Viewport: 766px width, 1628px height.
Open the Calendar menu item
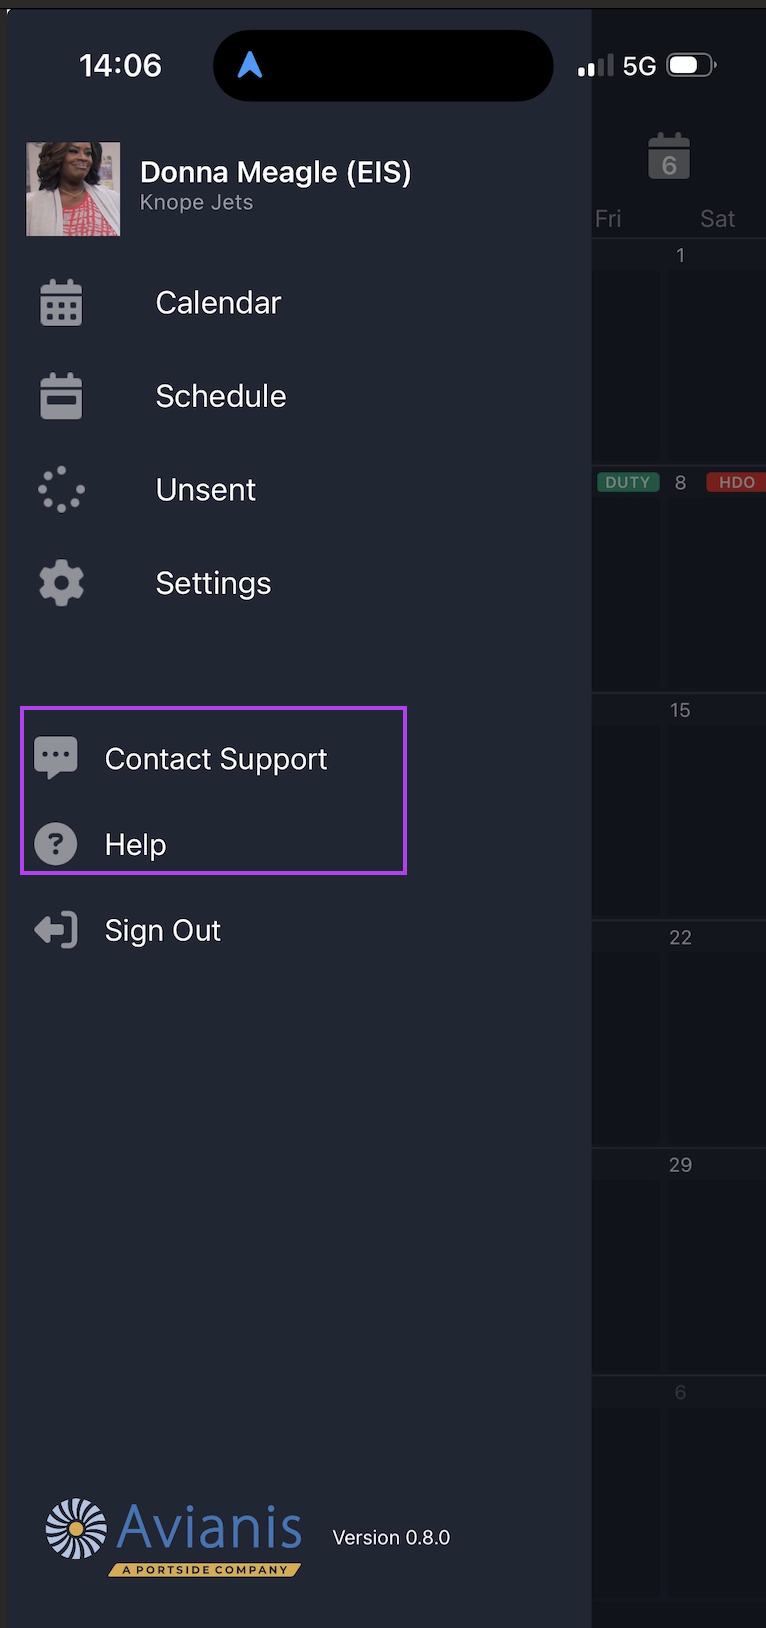click(218, 303)
